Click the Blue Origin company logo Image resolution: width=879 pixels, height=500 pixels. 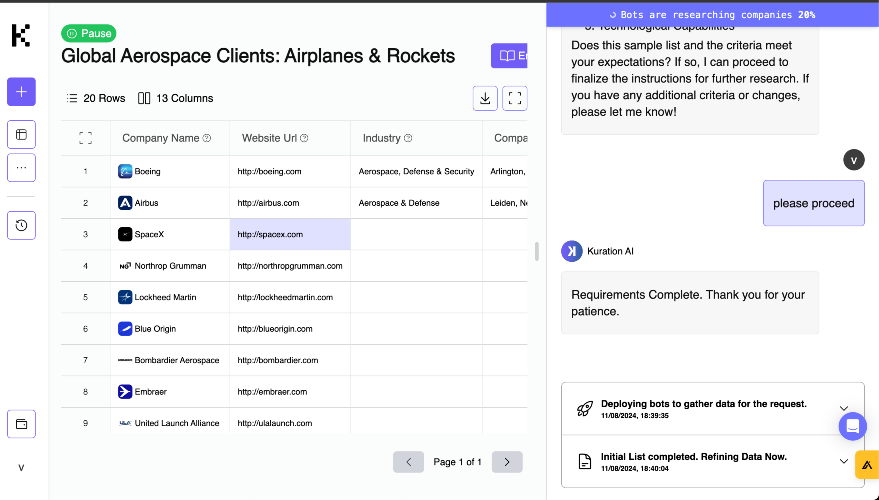(125, 328)
